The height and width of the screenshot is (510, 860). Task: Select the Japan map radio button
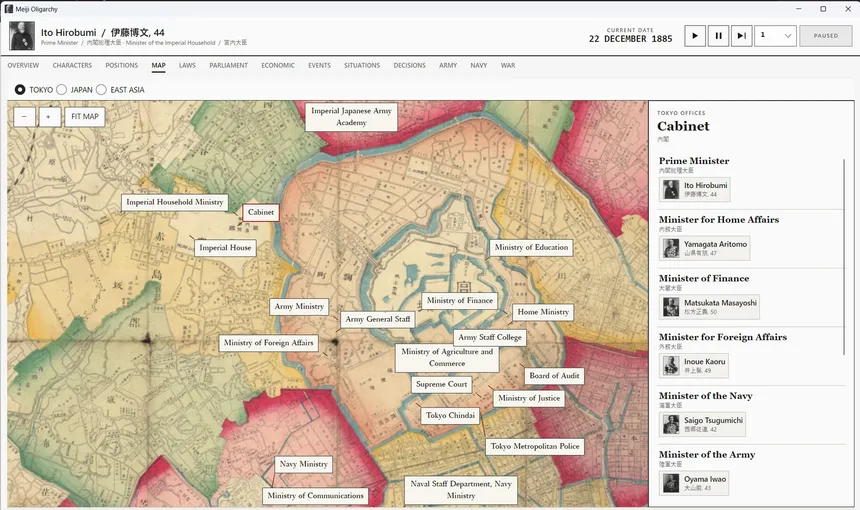point(61,89)
